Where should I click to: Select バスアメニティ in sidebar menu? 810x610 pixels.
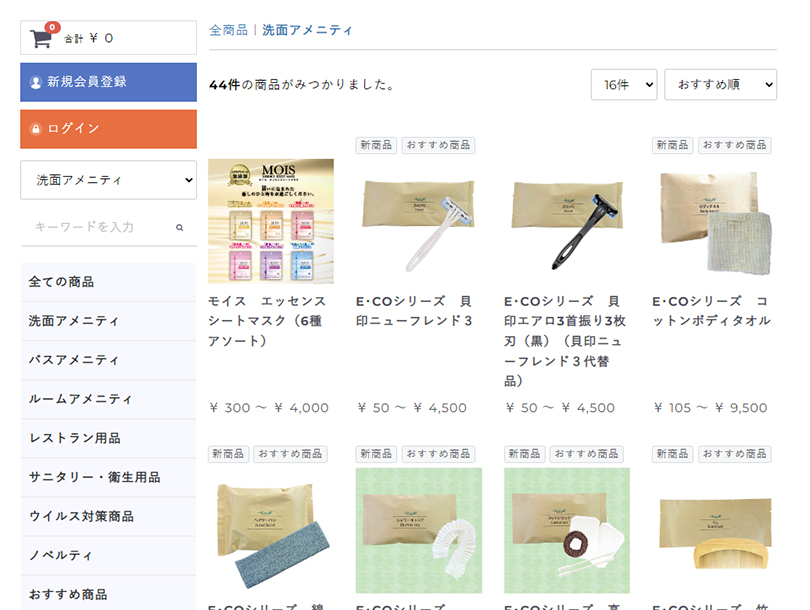[108, 360]
